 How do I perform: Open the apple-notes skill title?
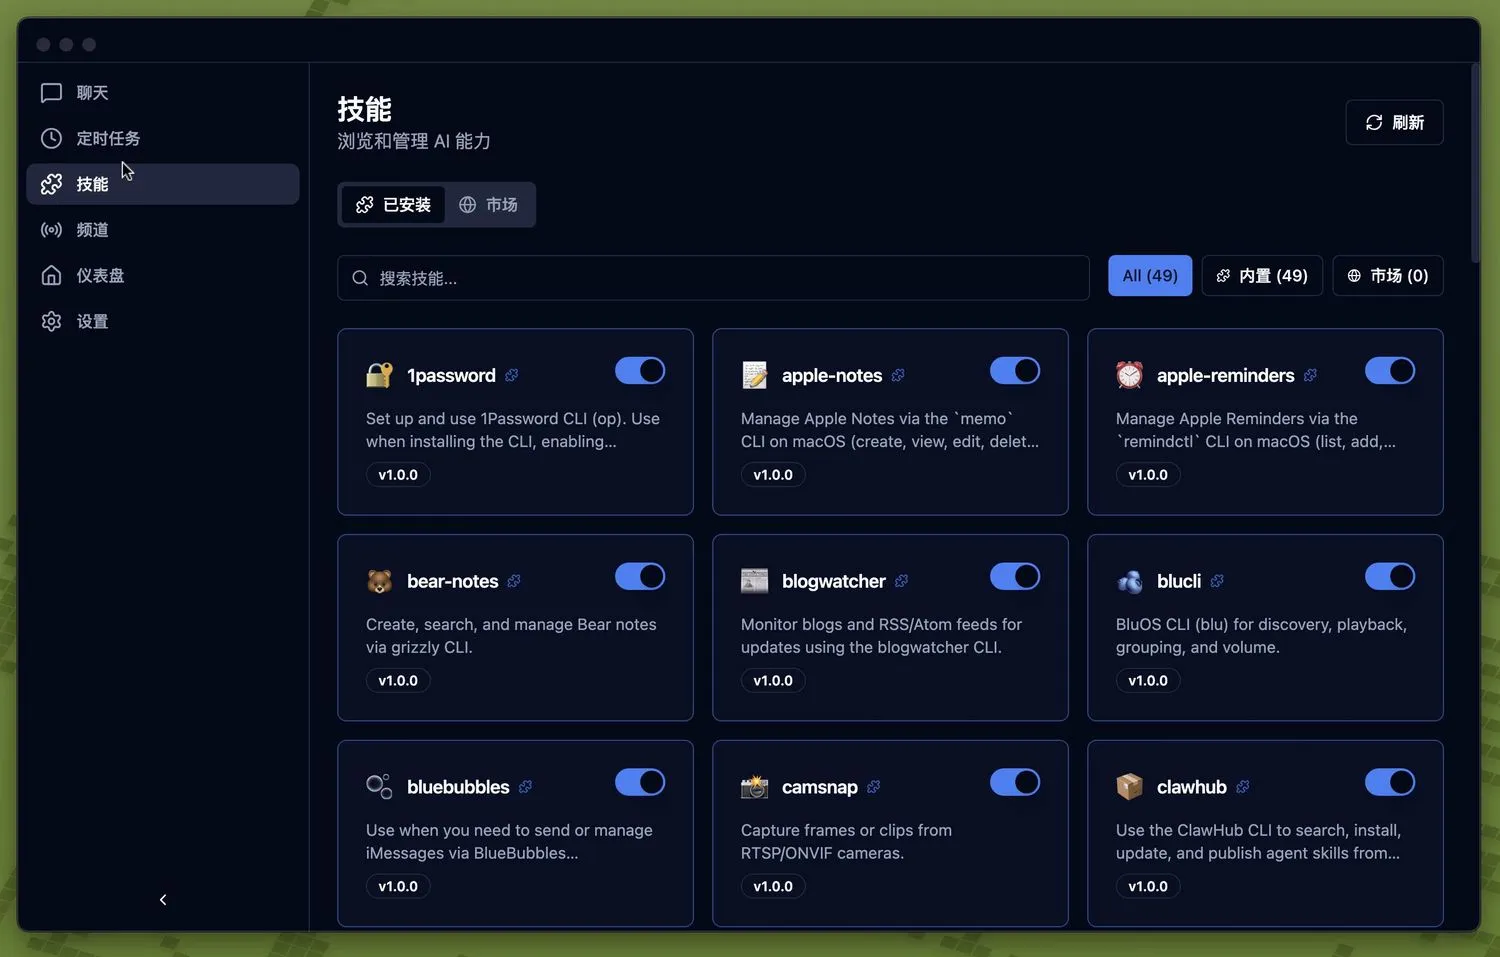pos(832,376)
